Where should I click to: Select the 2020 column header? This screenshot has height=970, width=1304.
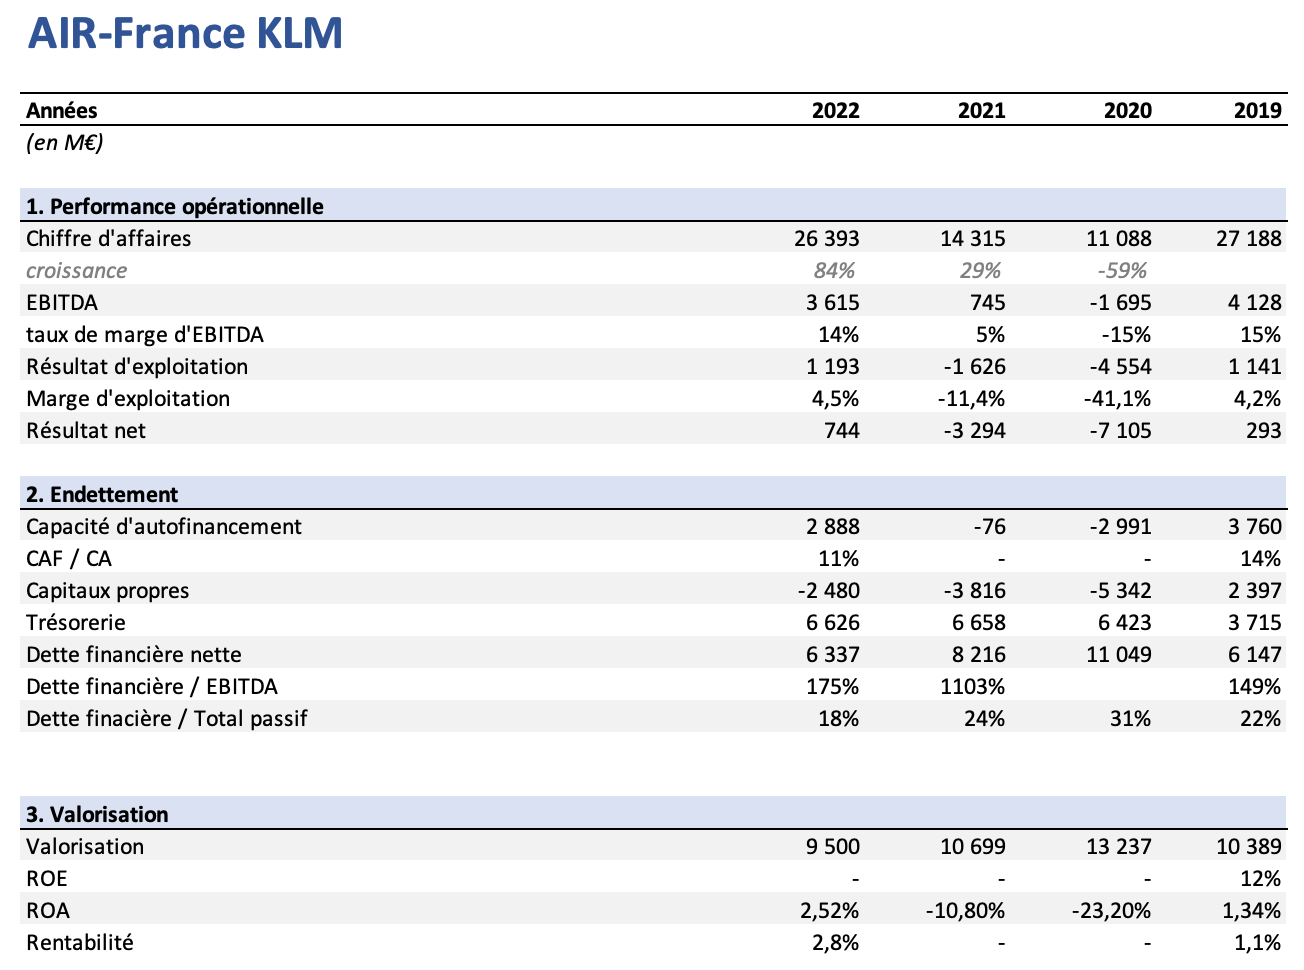pyautogui.click(x=1128, y=110)
